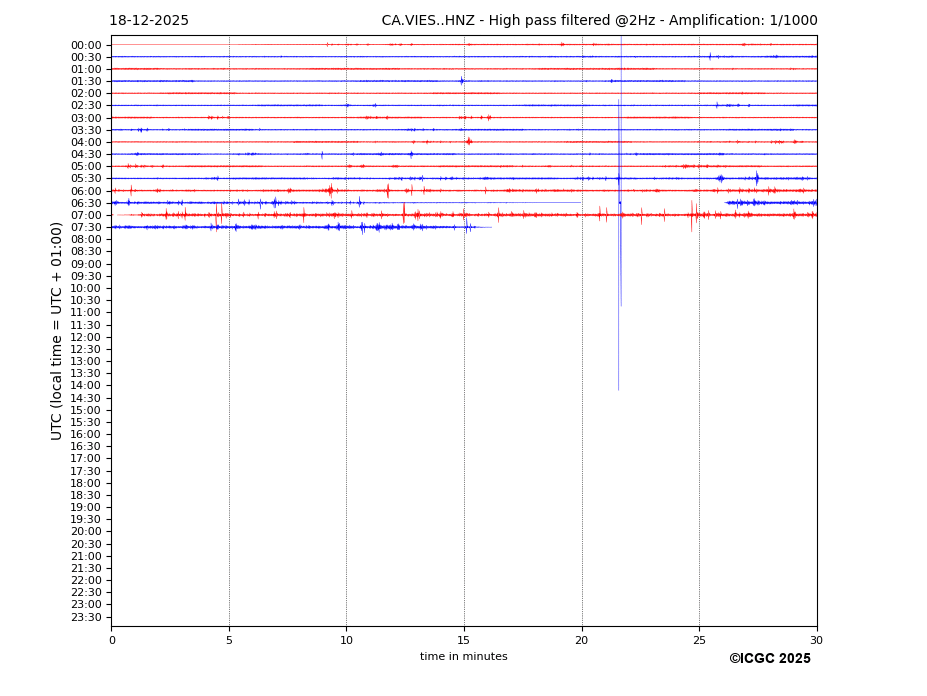Viewport: 927px width, 696px height.
Task: Click the 'time in minutes' axis label
Action: point(463,656)
